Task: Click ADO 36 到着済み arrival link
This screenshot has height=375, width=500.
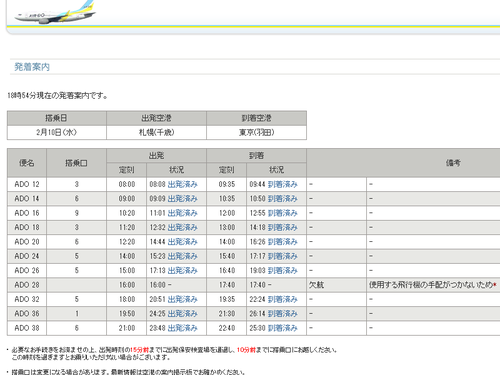Action: tap(282, 314)
